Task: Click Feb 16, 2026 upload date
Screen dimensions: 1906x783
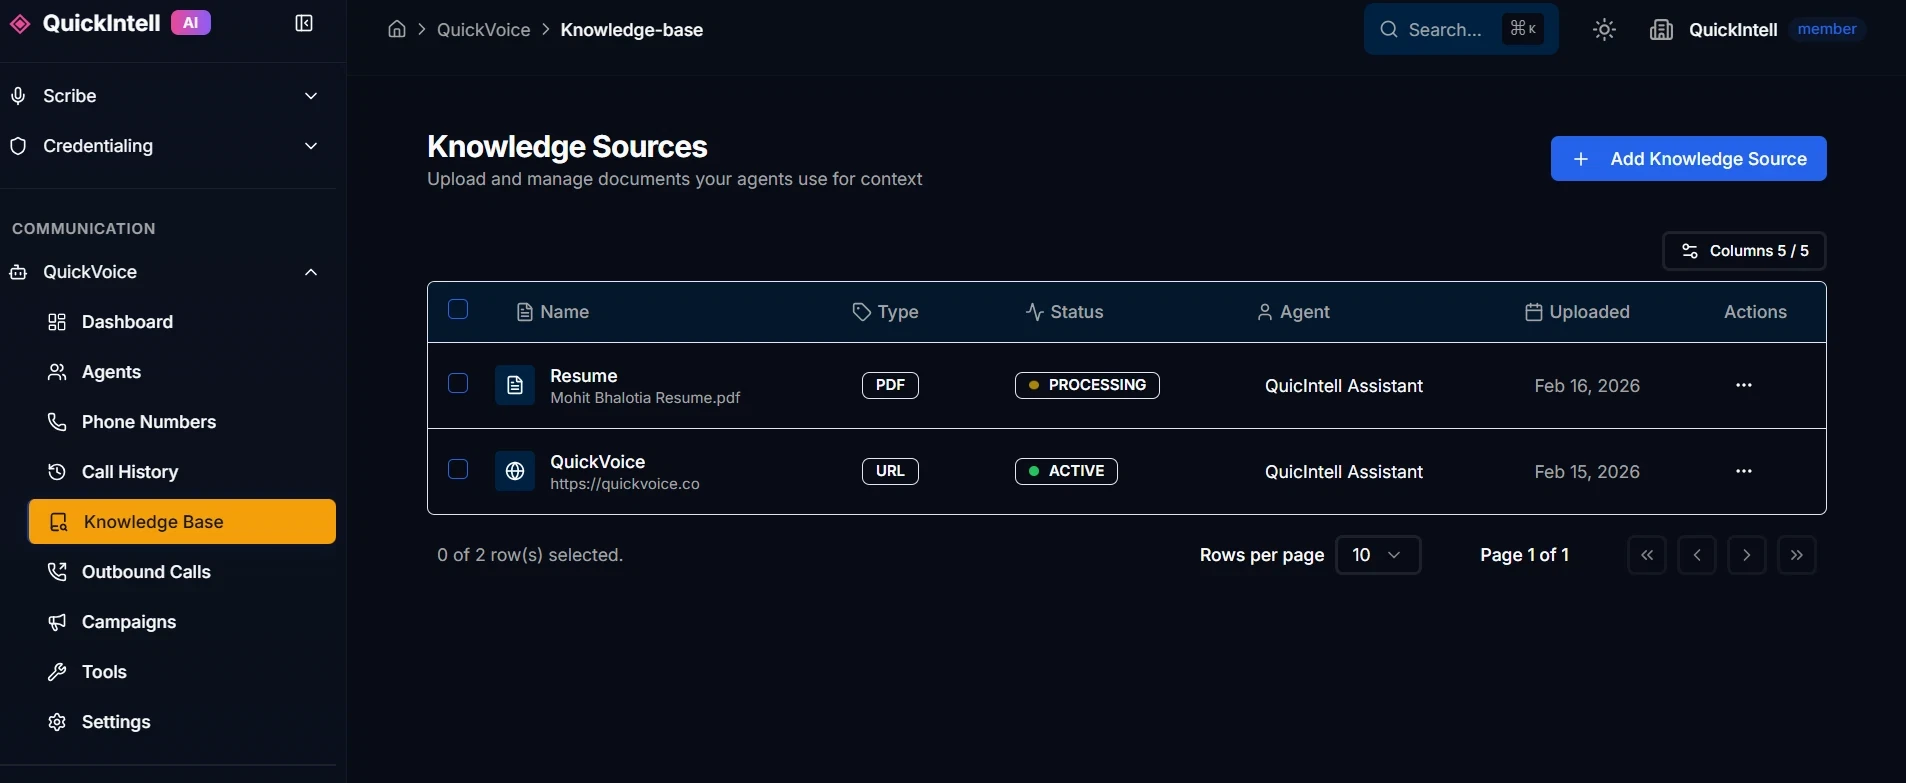Action: pos(1587,386)
